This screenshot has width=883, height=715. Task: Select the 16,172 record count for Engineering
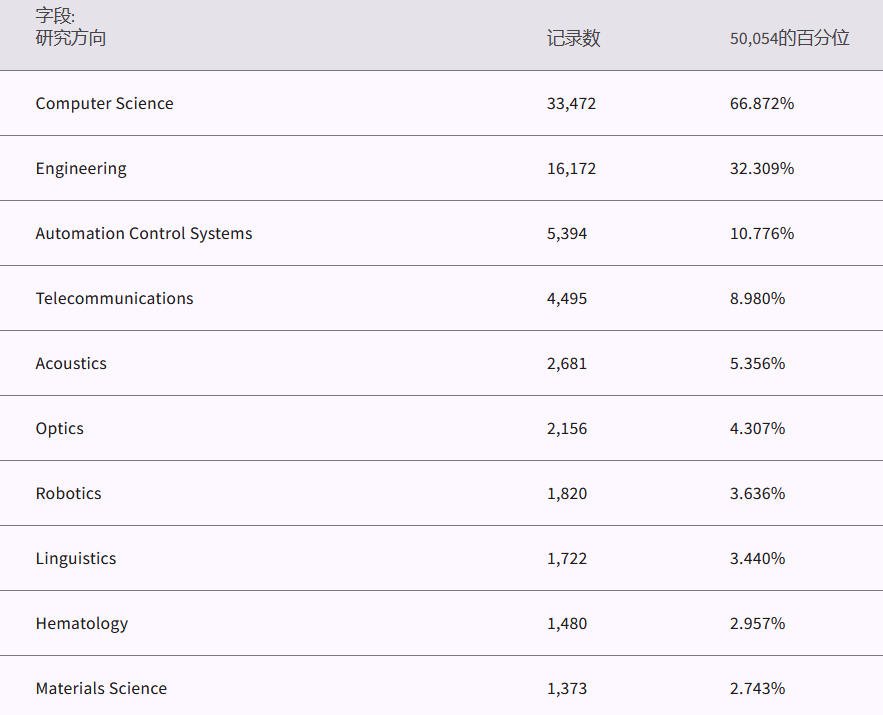pyautogui.click(x=571, y=169)
